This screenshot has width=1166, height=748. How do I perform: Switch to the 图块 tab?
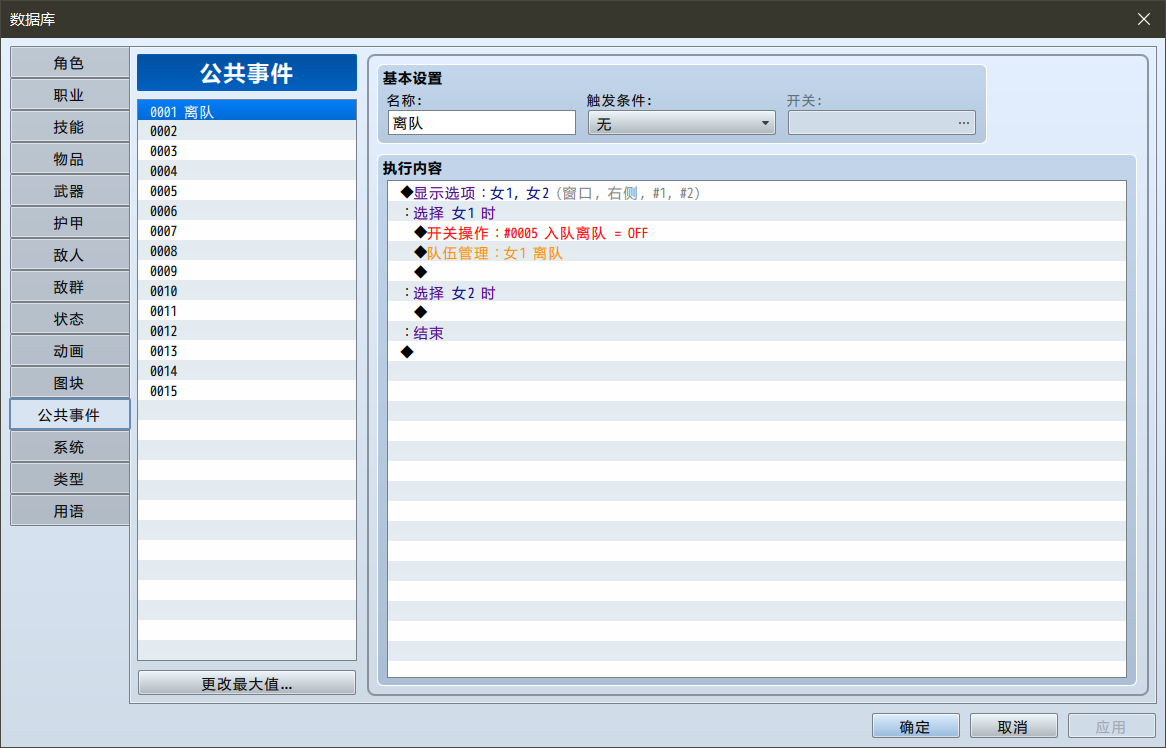(x=69, y=383)
